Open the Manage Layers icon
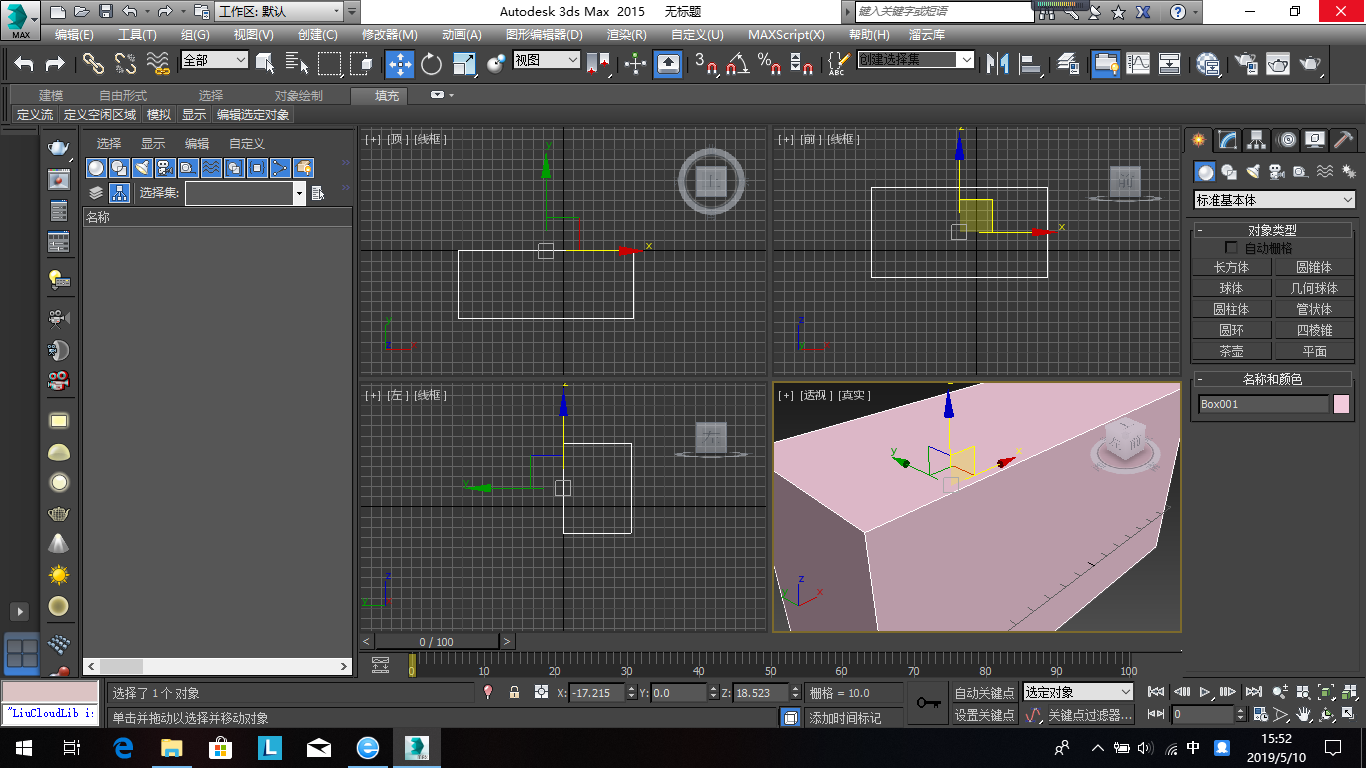 1067,64
